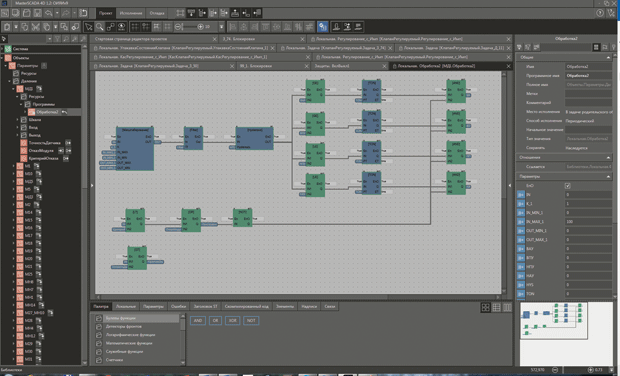This screenshot has width=620, height=376.
Task: Insert the NOT function block
Action: click(251, 321)
